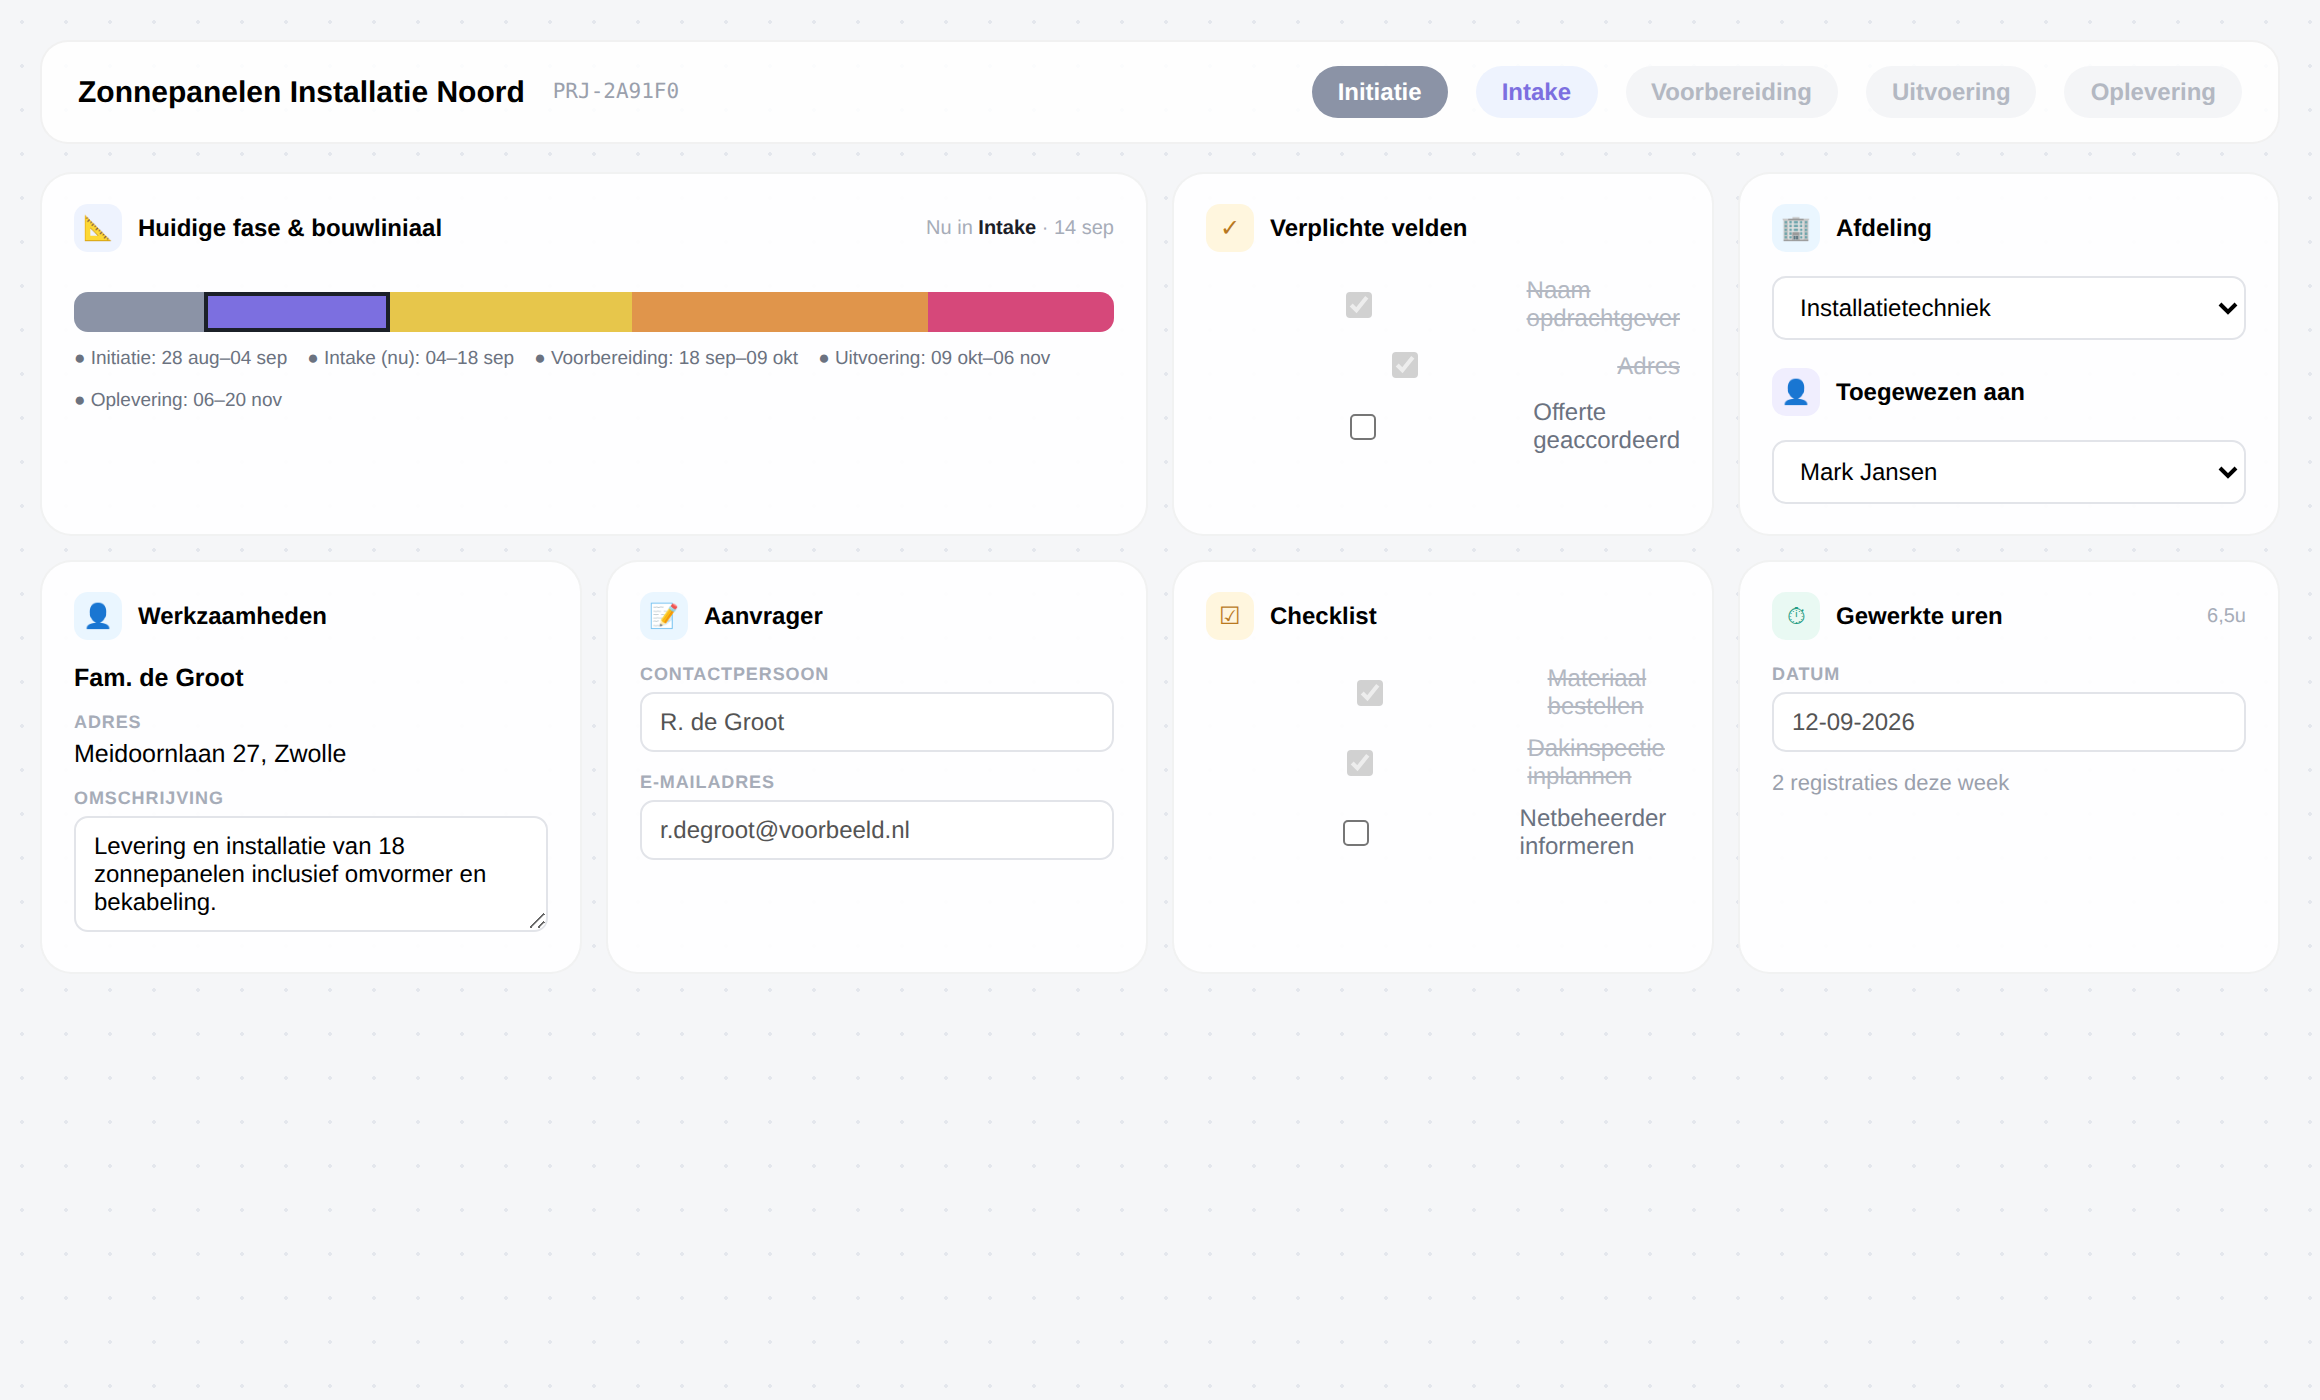Click the orange Uitvoering timeline segment

coord(780,312)
